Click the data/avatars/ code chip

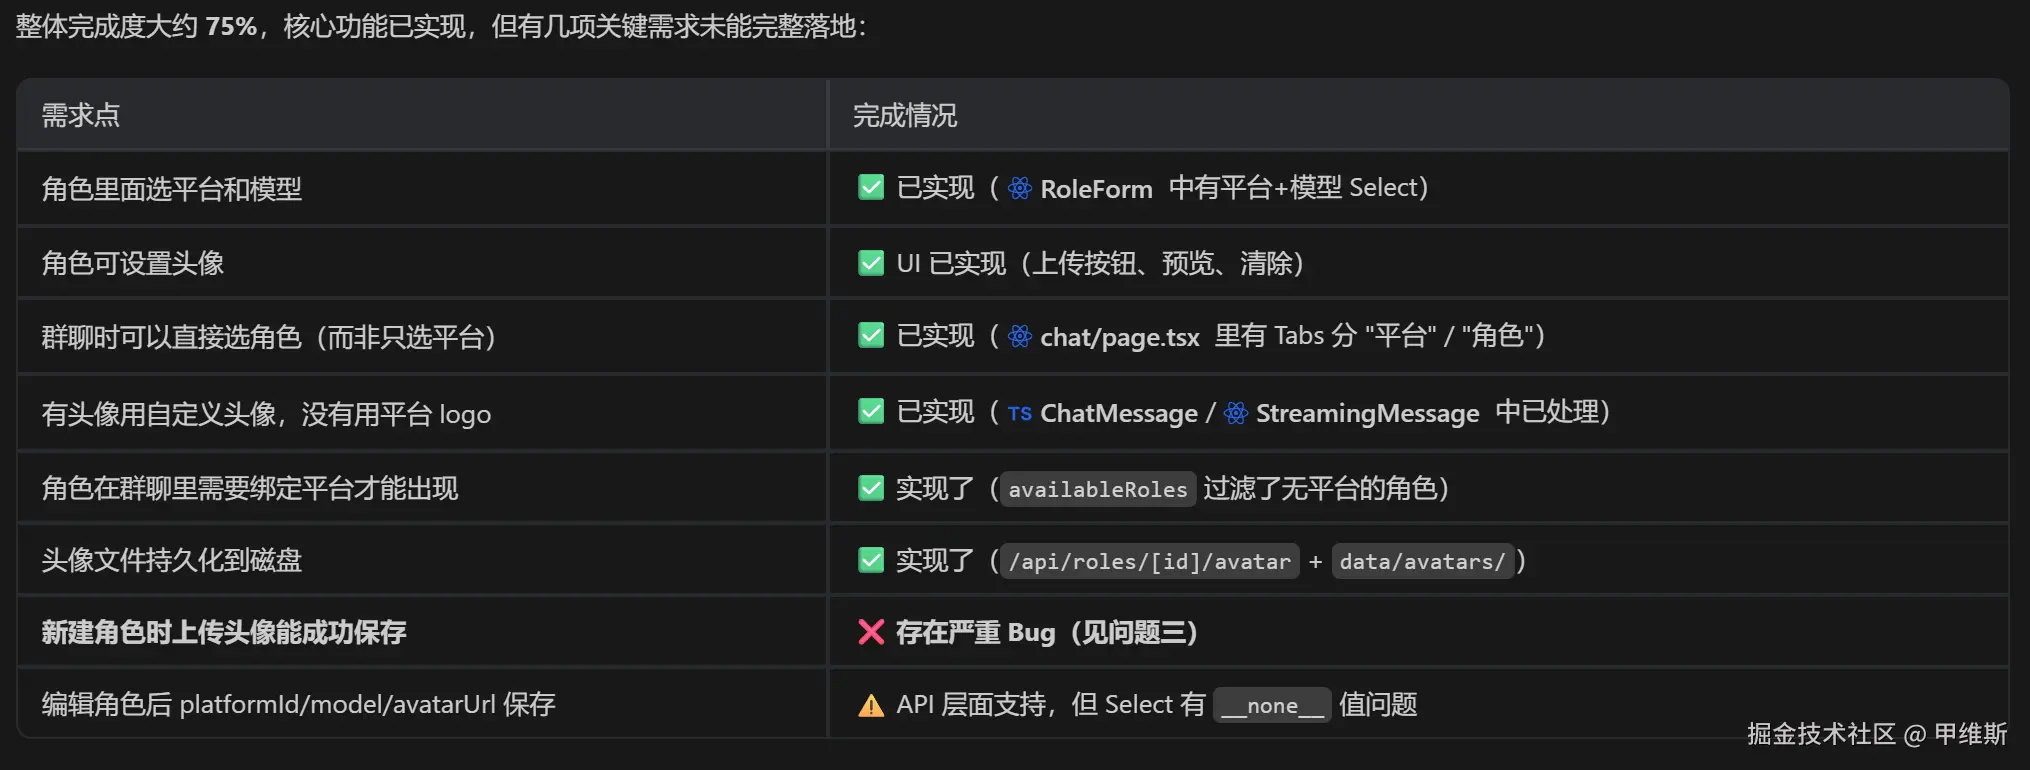(1422, 562)
